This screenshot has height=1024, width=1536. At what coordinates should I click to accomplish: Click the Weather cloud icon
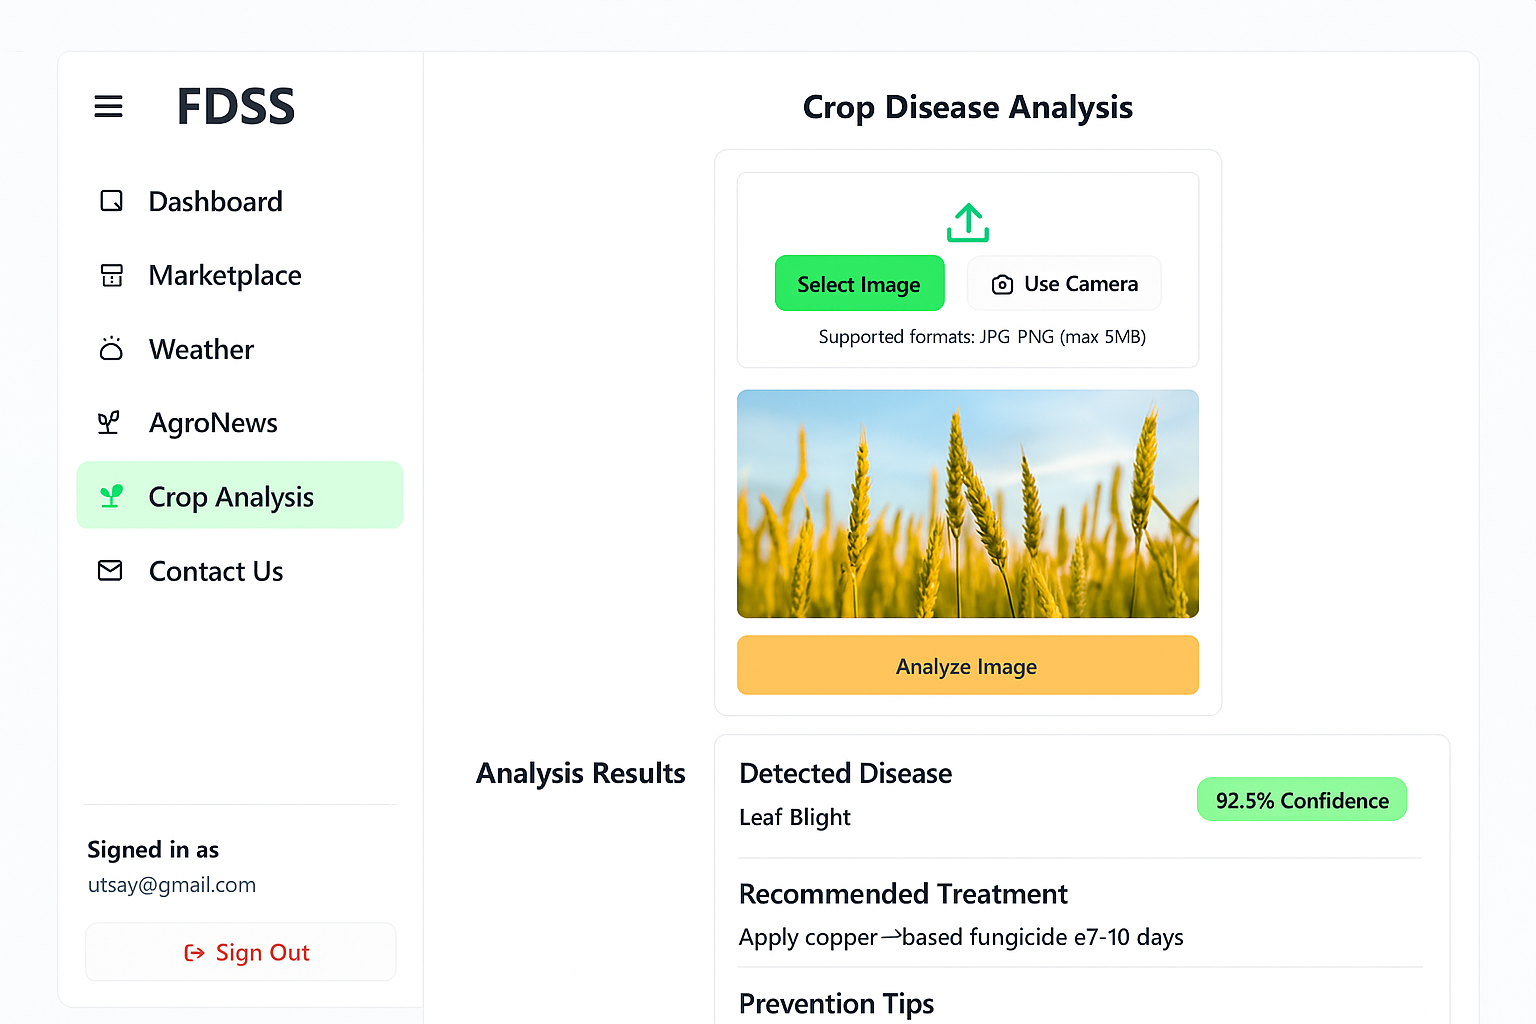click(x=111, y=349)
